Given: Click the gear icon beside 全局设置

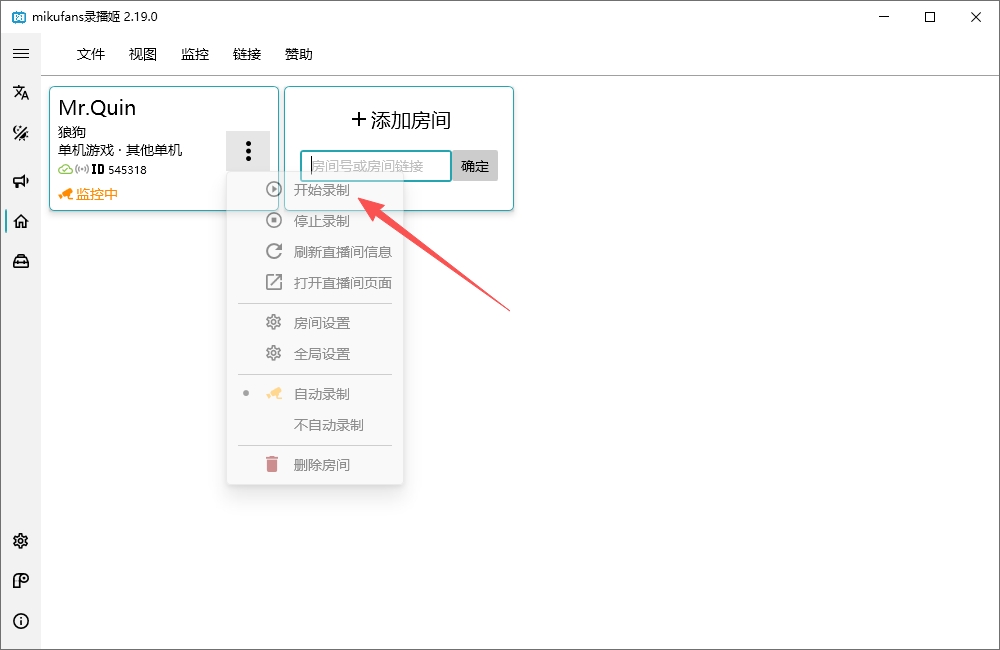Looking at the screenshot, I should point(274,353).
